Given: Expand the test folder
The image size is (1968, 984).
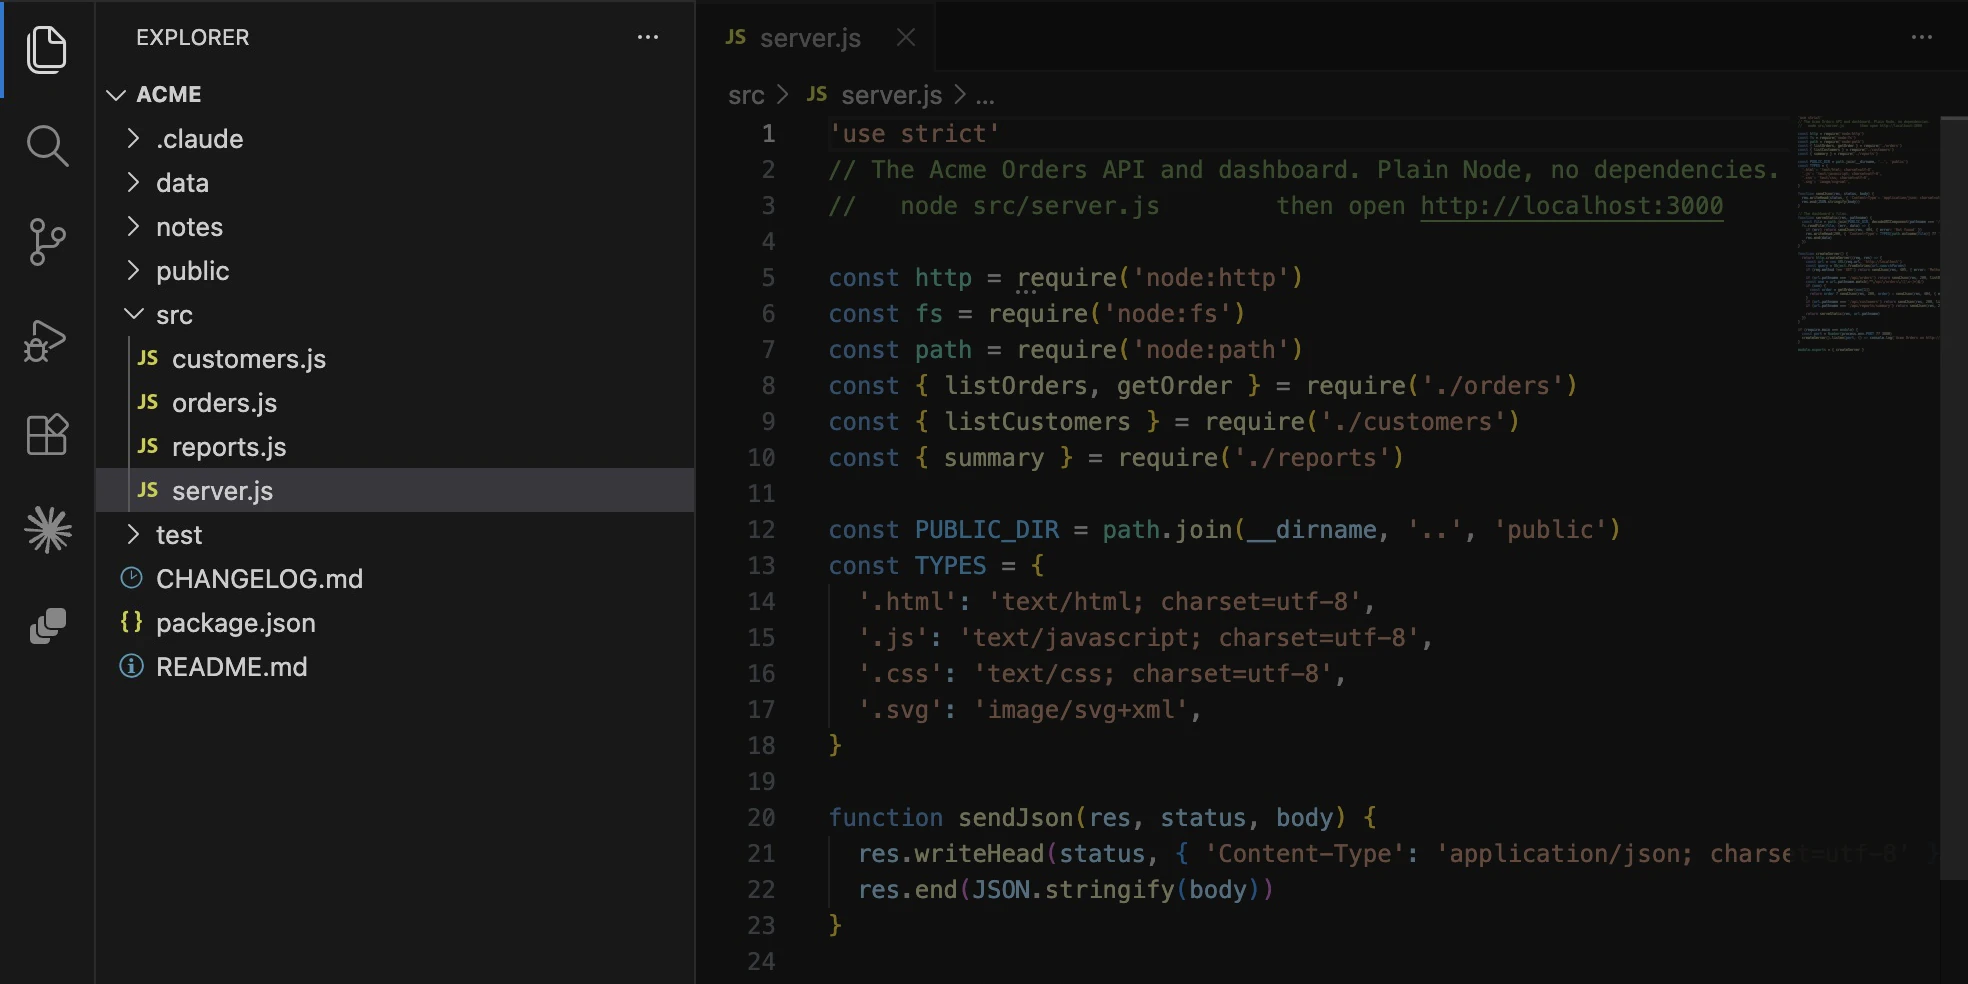Looking at the screenshot, I should [133, 534].
